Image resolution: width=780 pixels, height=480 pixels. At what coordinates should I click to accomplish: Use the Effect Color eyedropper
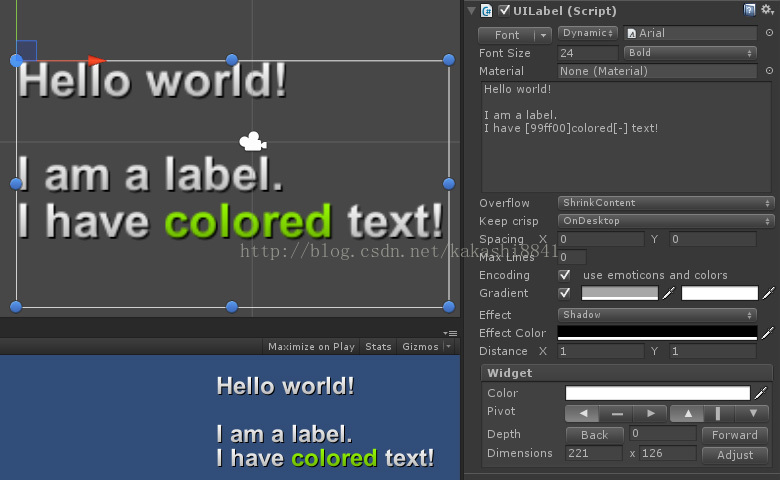click(768, 333)
